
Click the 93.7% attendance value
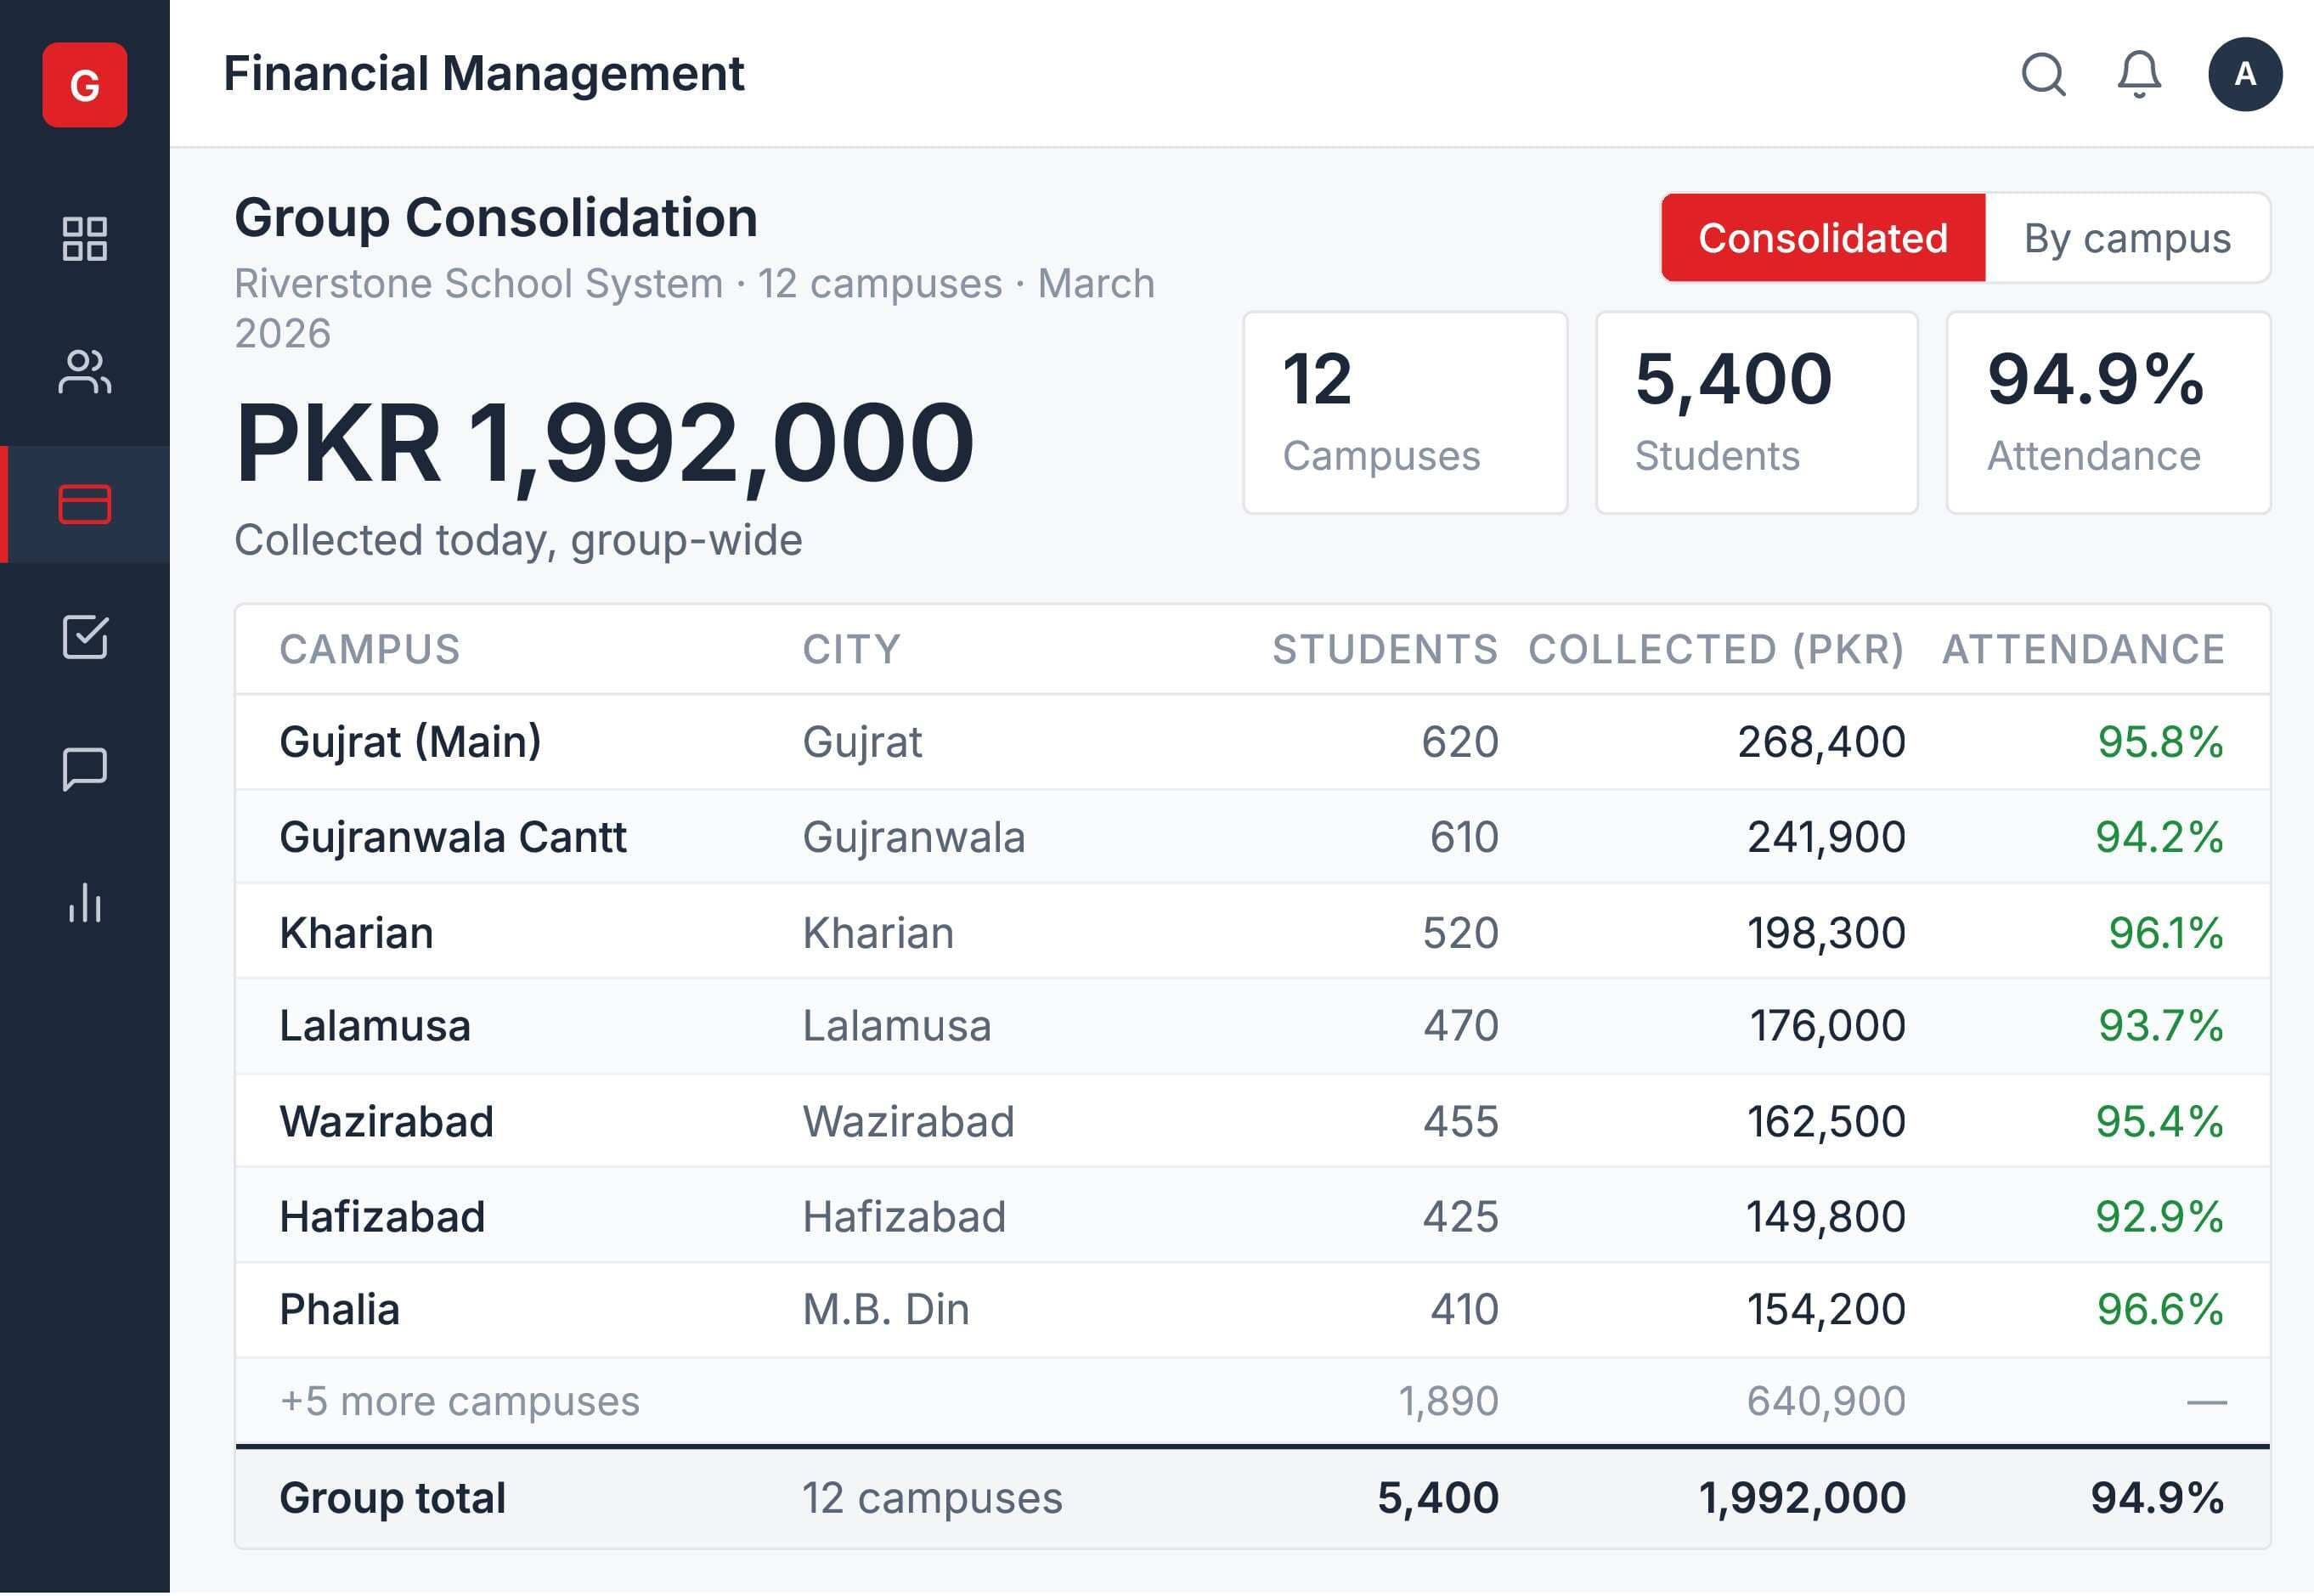2160,1026
